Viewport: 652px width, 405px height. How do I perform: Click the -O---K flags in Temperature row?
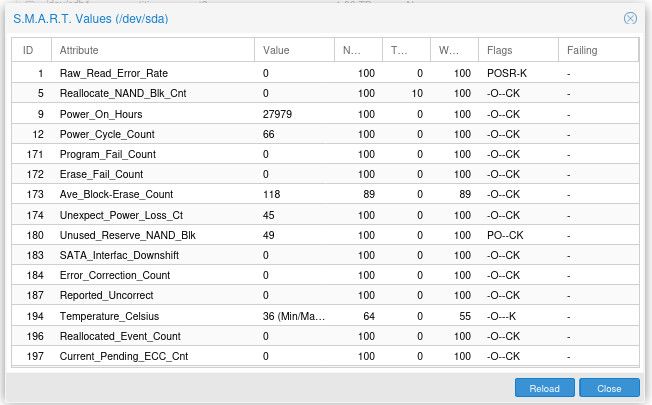tap(501, 316)
